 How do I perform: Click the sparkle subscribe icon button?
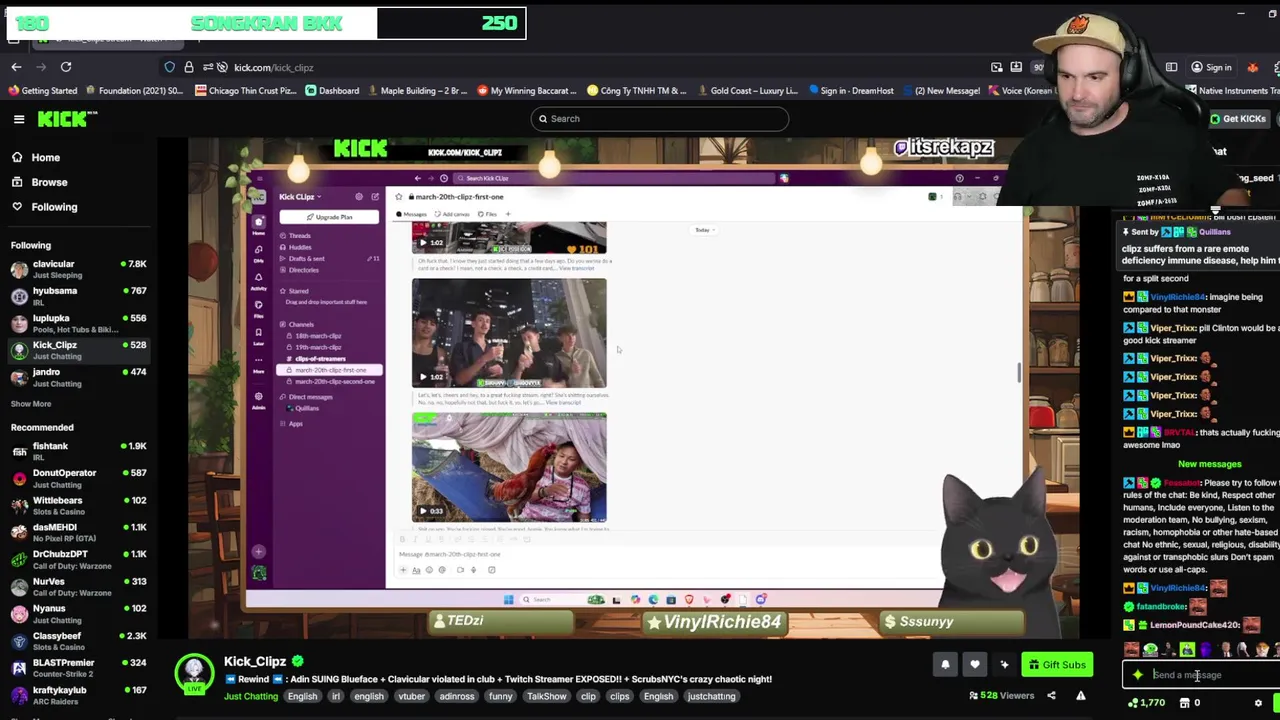[x=1005, y=665]
